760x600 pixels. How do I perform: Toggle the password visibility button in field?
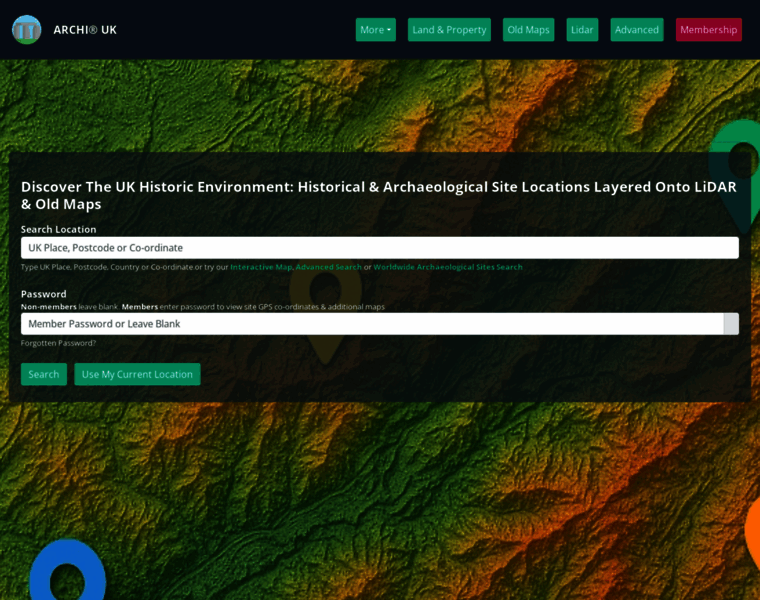[731, 324]
